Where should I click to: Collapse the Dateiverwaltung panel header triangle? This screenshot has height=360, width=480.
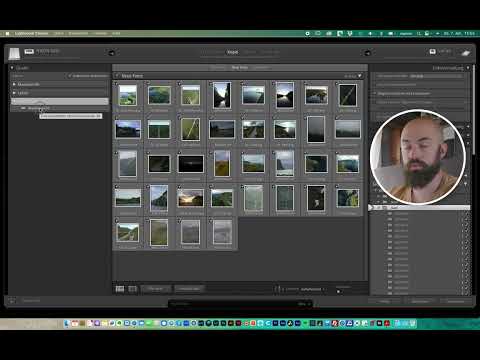[468, 68]
